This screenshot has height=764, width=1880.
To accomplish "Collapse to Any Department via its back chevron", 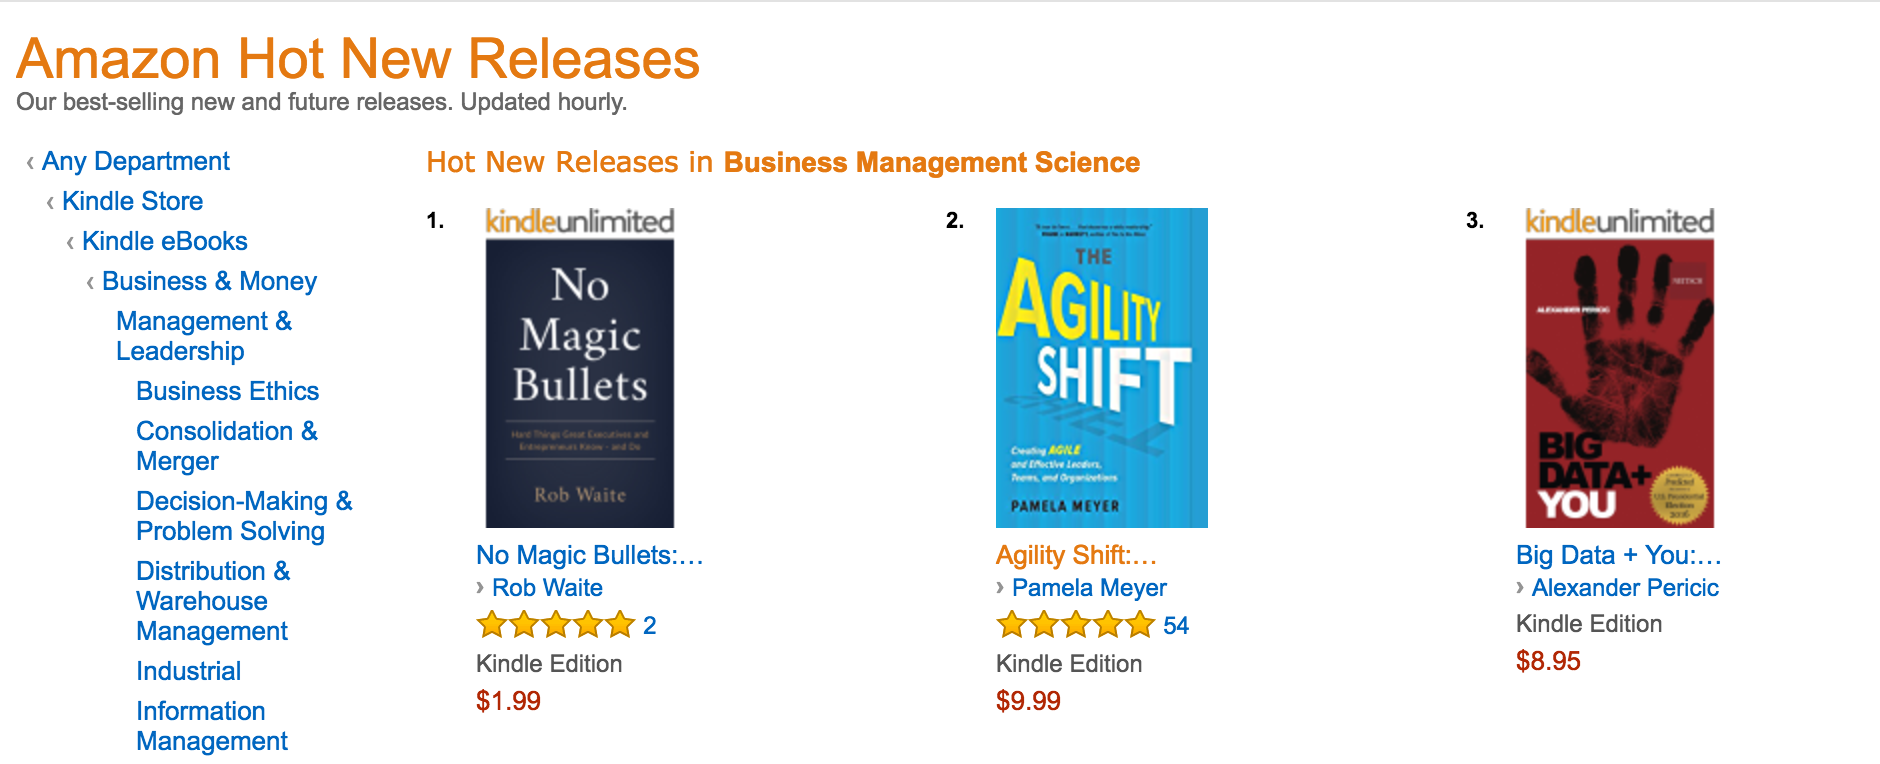I will 135,161.
